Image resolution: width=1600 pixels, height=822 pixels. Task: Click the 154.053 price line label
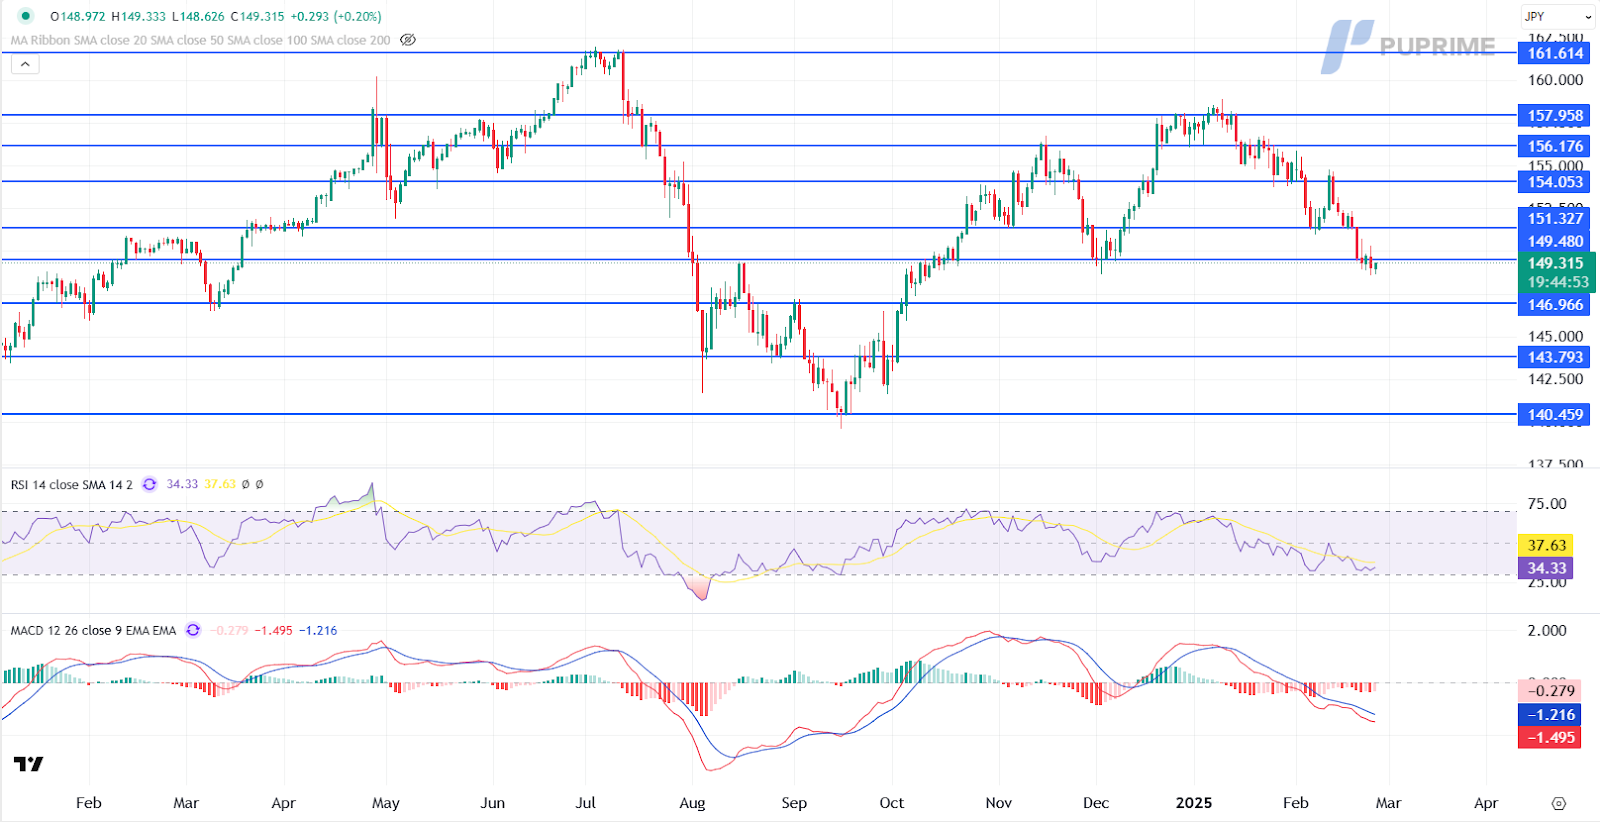tap(1554, 181)
